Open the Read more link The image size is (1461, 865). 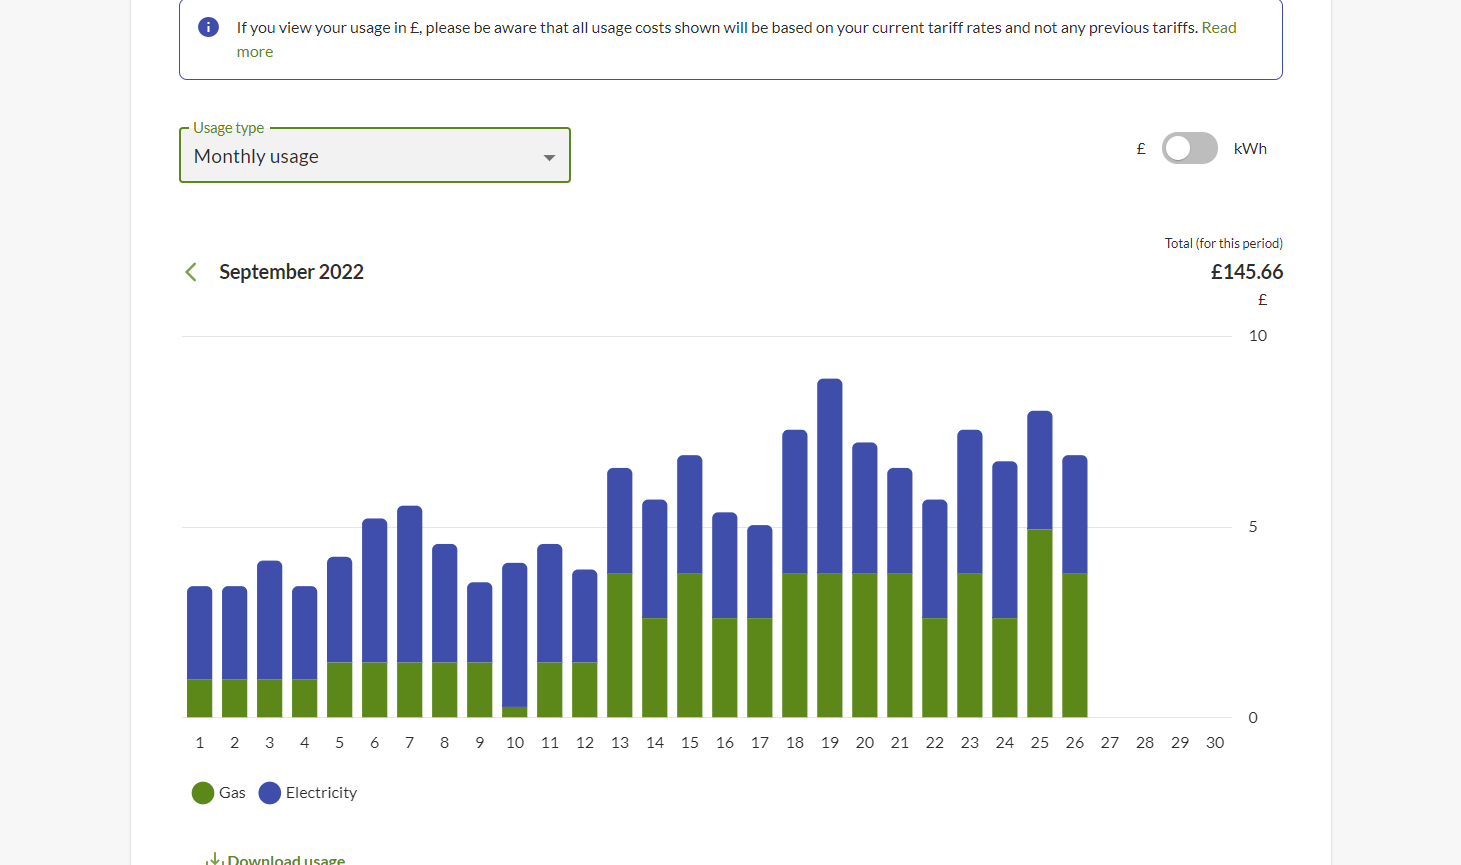pos(1218,28)
